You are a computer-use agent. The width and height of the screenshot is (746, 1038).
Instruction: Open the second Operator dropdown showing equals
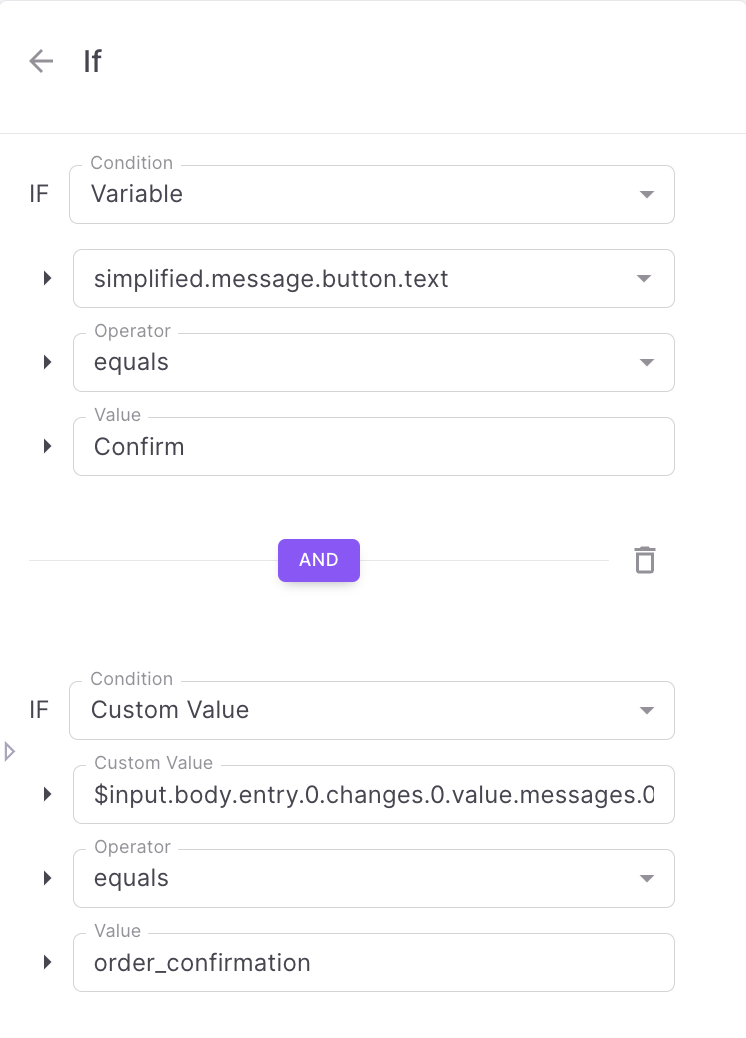[x=373, y=878]
